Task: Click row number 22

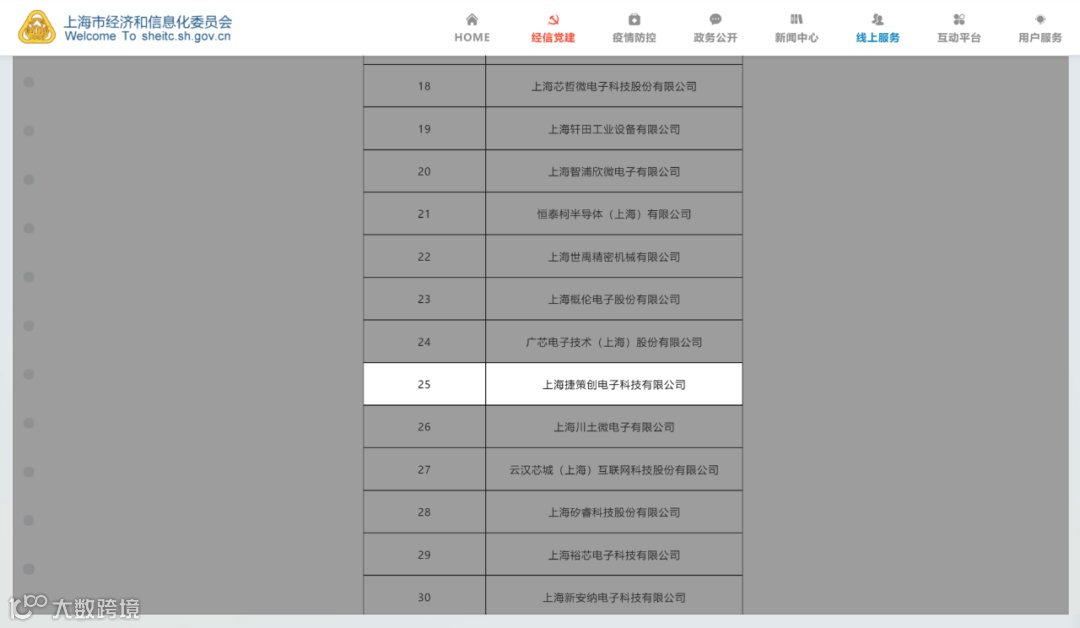Action: coord(424,257)
